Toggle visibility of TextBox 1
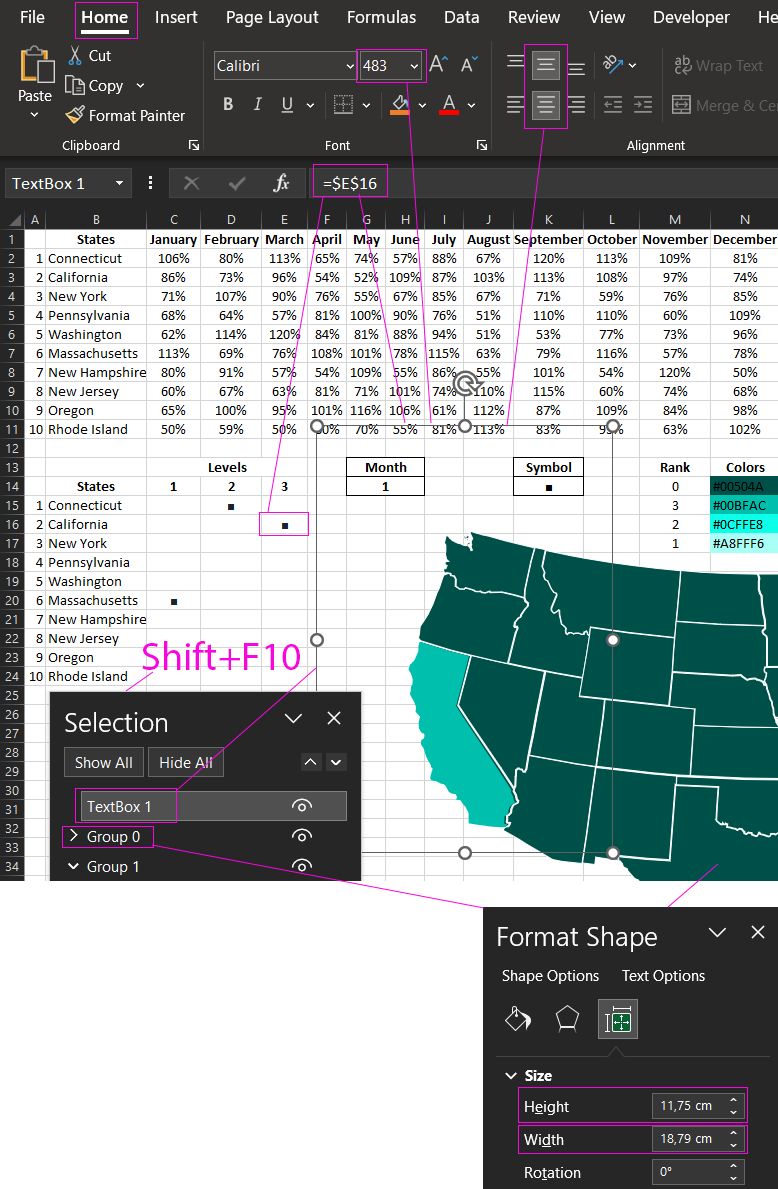The image size is (778, 1189). point(300,806)
